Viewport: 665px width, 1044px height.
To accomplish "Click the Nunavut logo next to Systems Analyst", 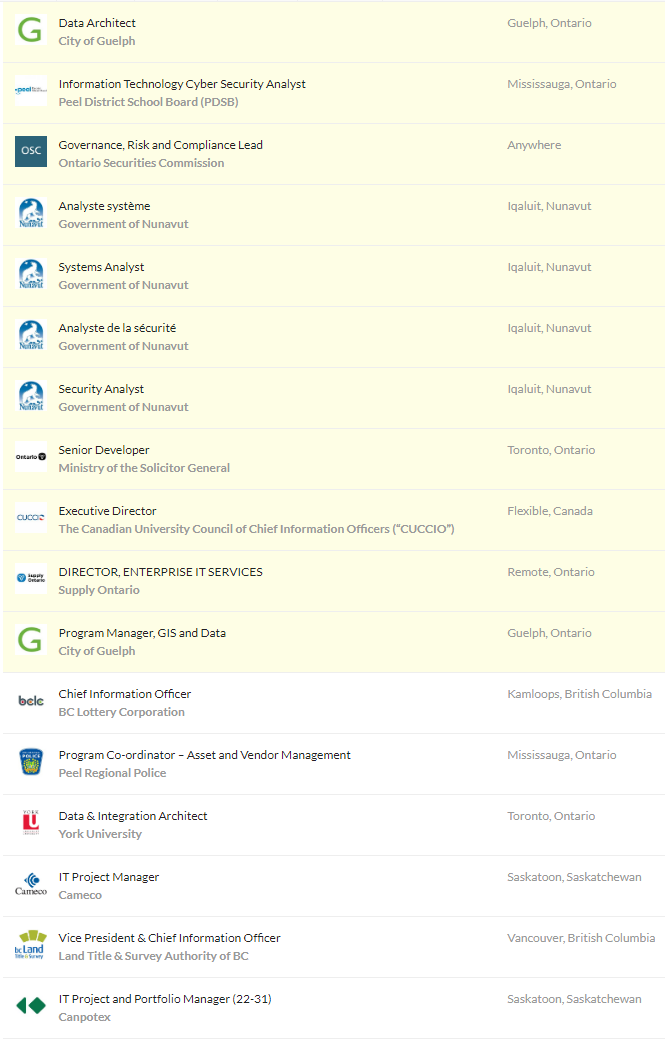I will [x=31, y=275].
